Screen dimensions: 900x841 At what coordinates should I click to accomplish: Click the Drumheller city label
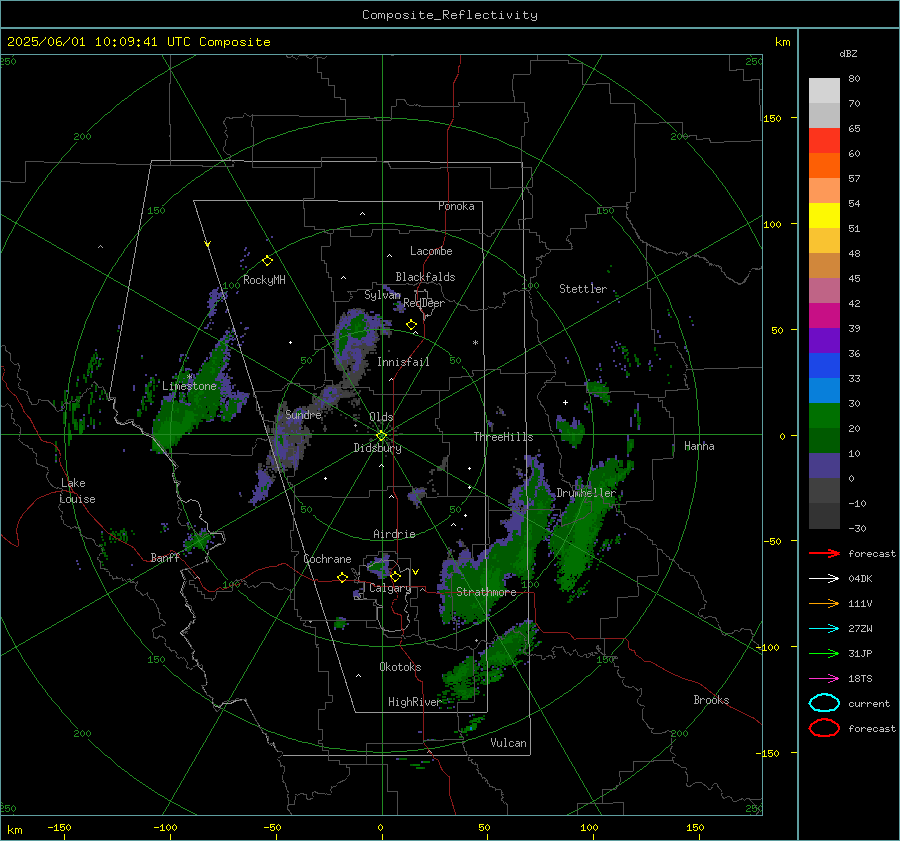[x=586, y=493]
